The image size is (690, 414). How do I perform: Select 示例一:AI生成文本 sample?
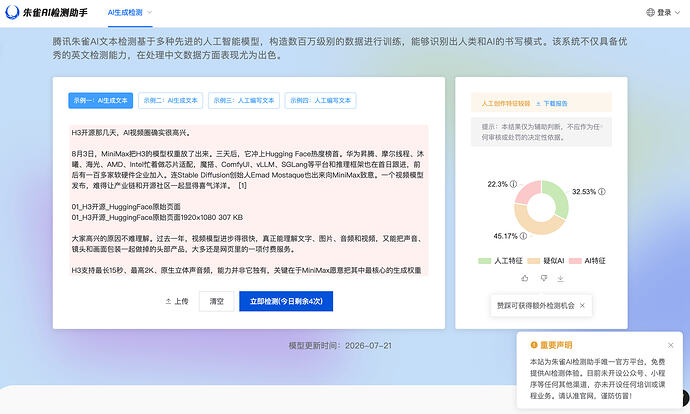pos(100,101)
